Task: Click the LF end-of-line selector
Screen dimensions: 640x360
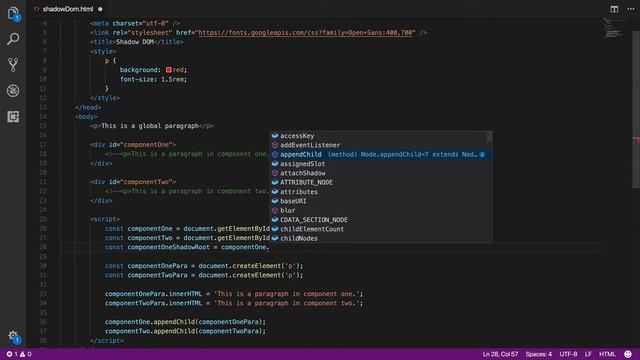Action: (x=588, y=354)
